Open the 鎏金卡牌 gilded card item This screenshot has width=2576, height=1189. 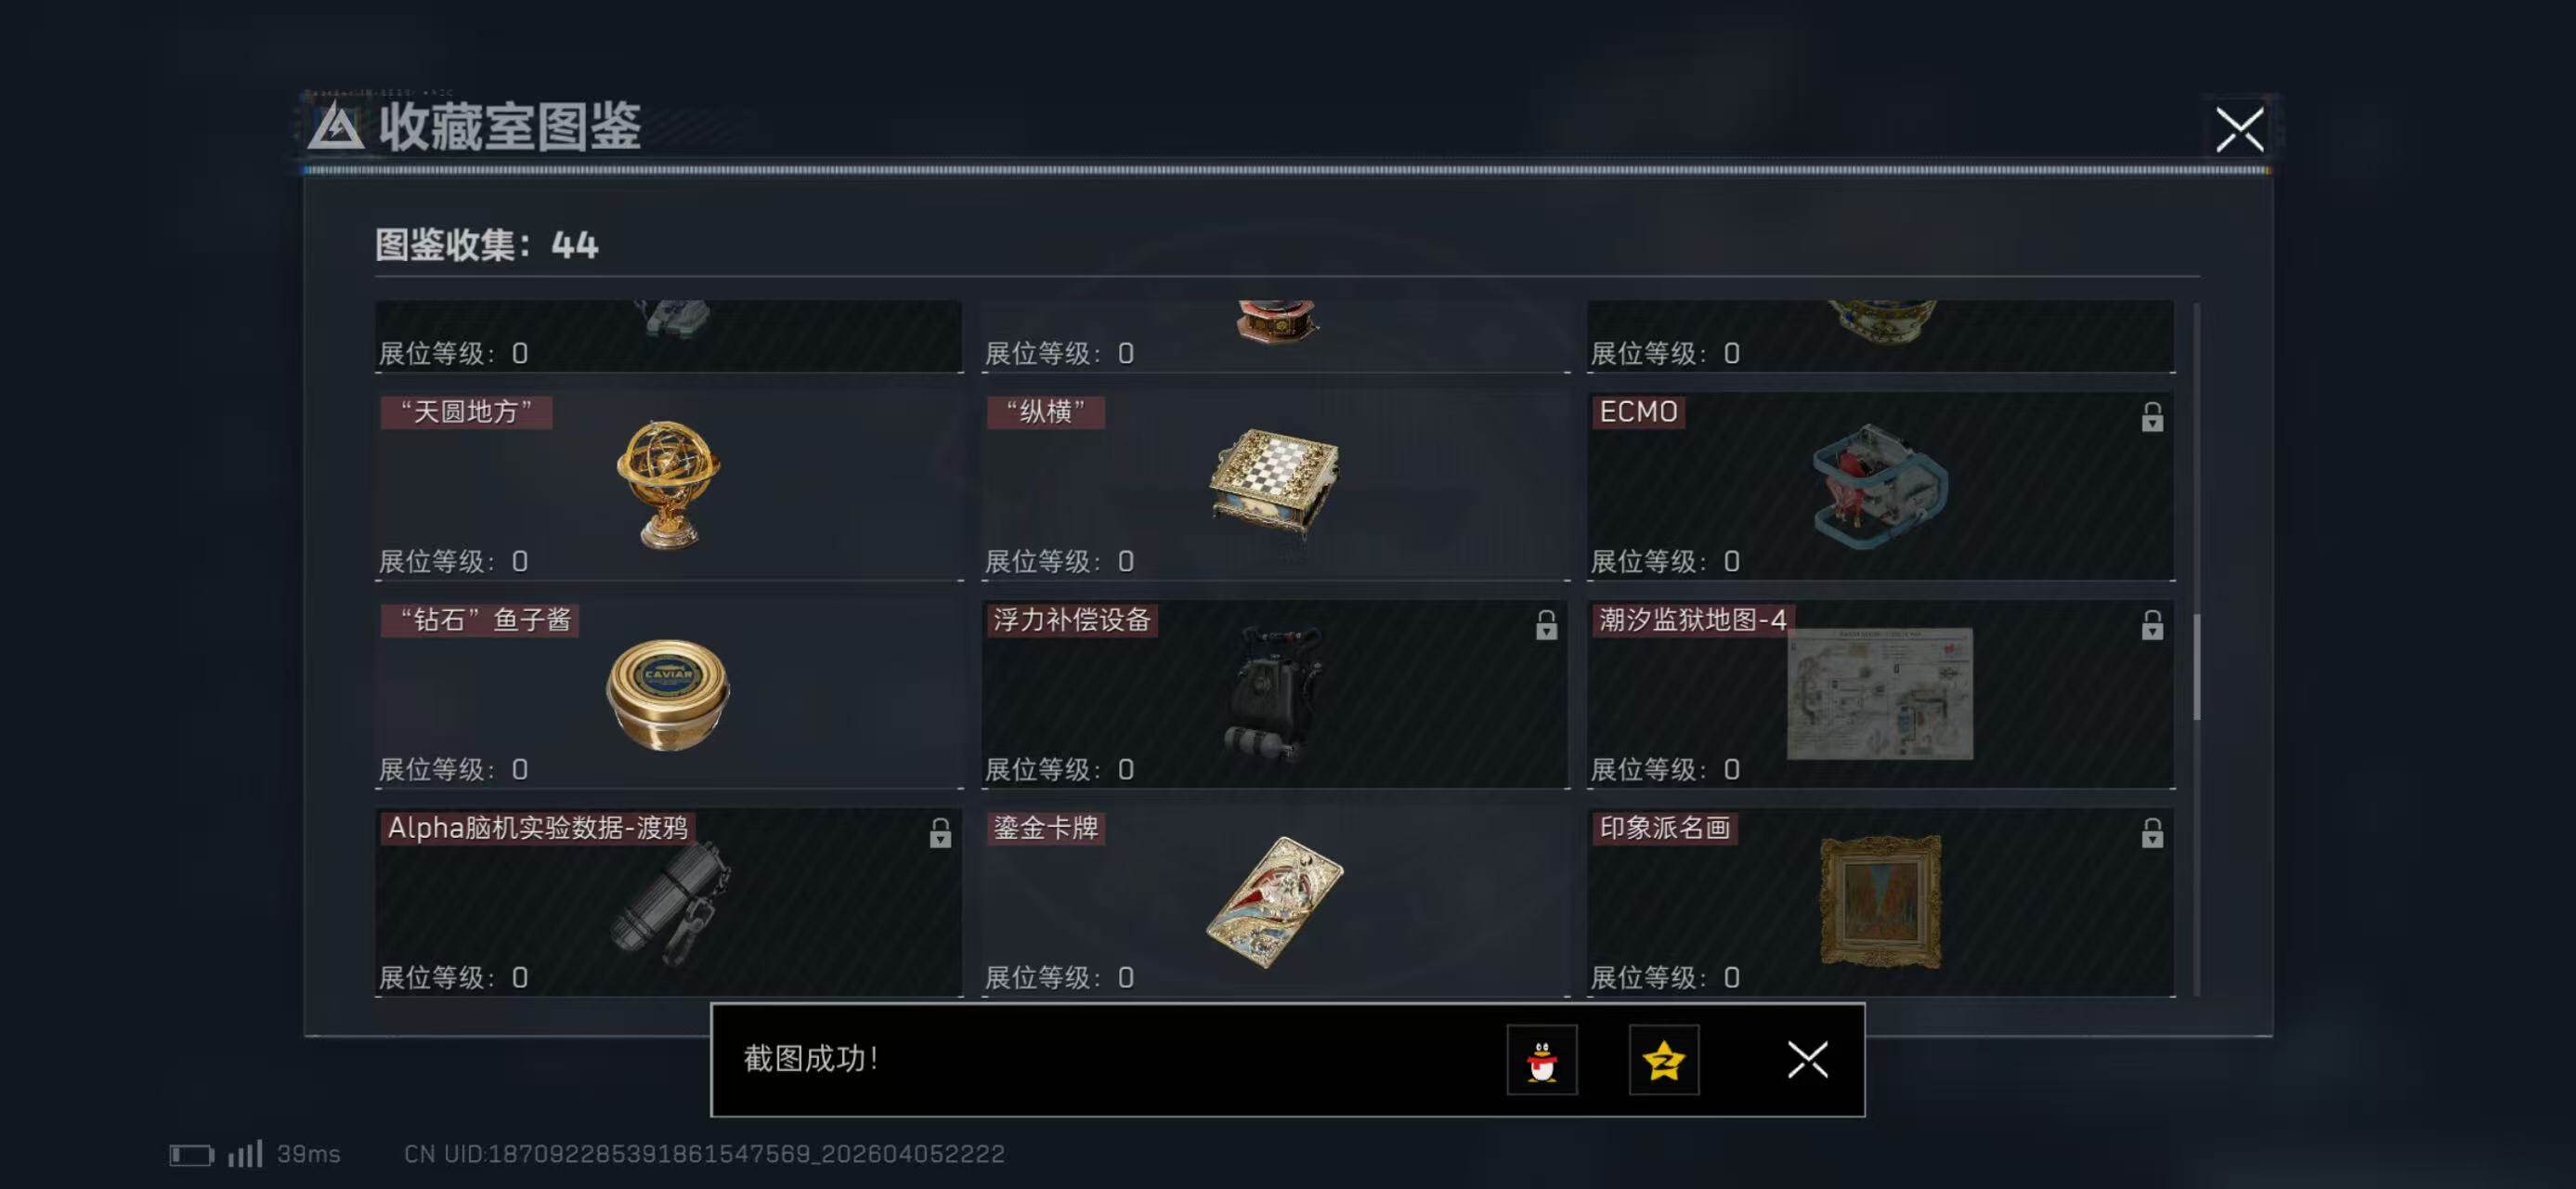tap(1274, 902)
